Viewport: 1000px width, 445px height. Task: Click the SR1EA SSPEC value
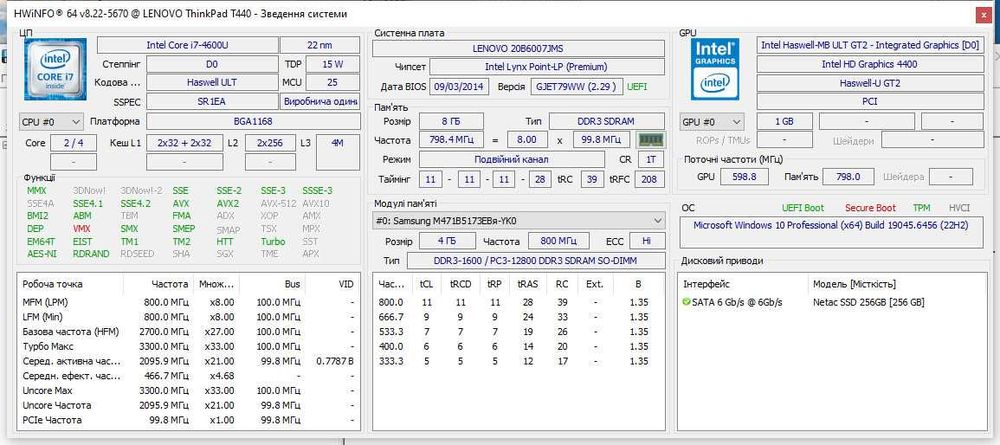click(x=212, y=102)
